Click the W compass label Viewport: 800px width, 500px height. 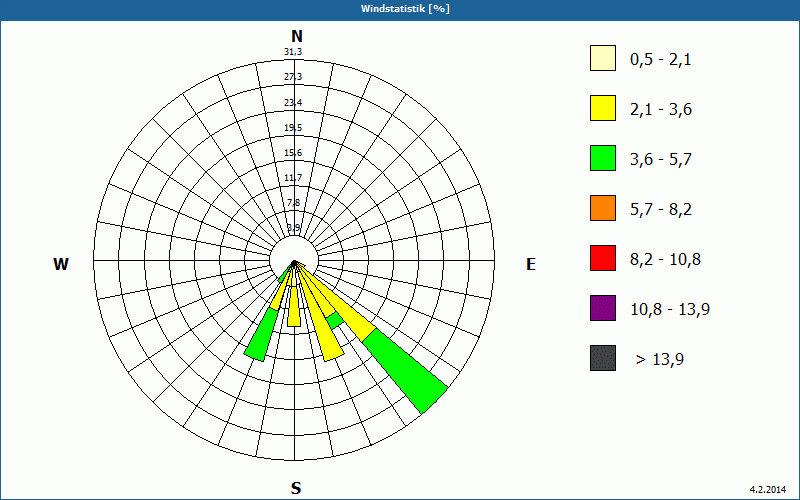61,264
